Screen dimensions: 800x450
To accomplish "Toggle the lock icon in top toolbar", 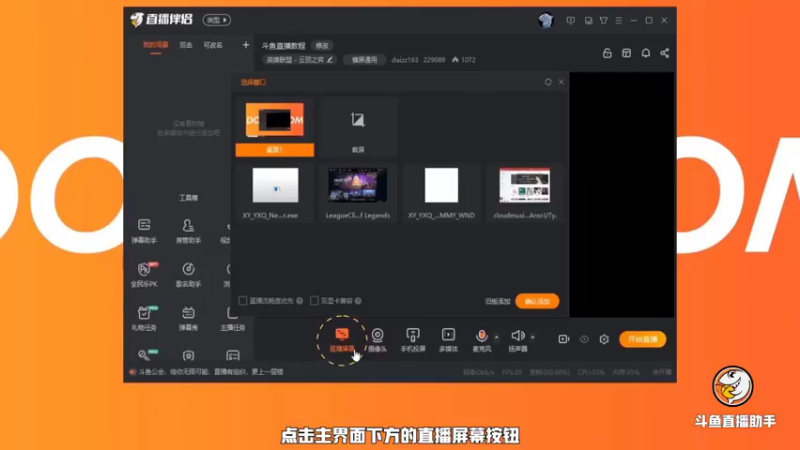I will pos(607,53).
